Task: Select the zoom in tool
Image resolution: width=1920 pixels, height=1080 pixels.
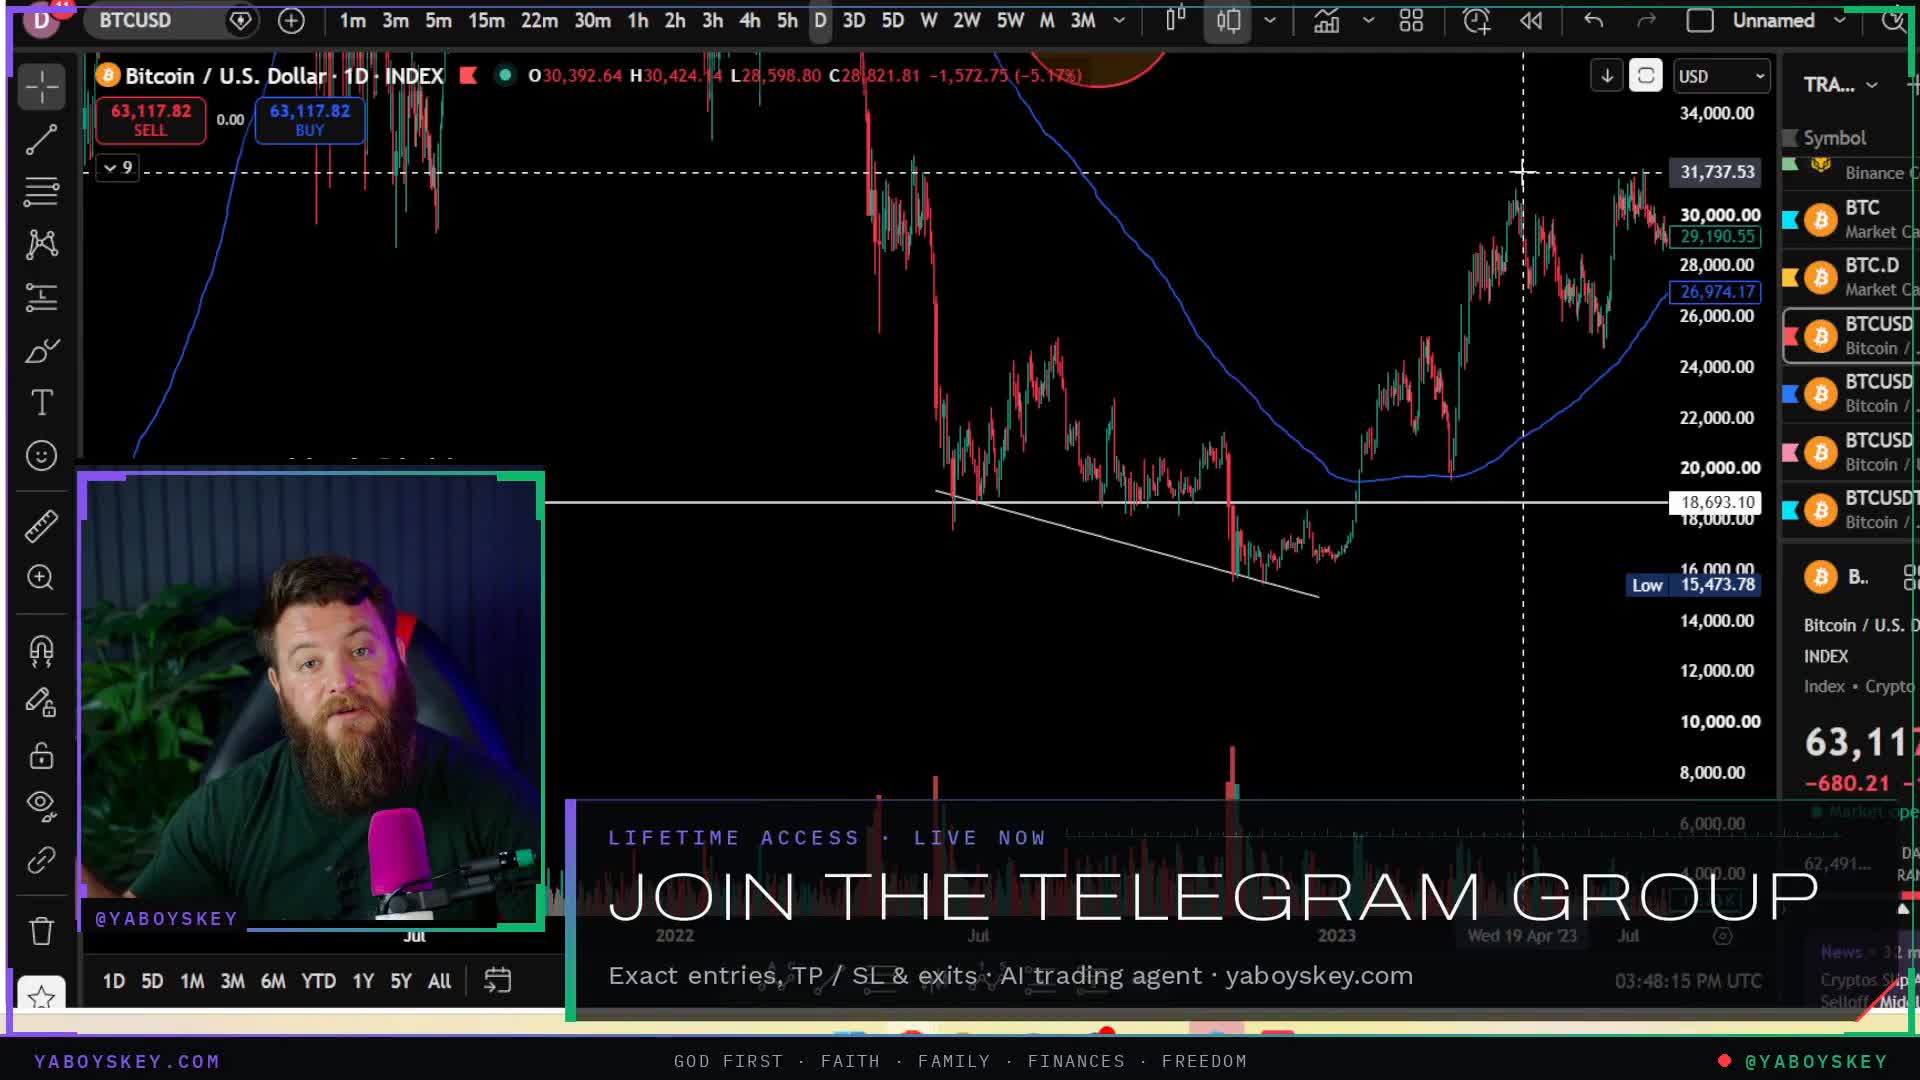Action: (41, 578)
